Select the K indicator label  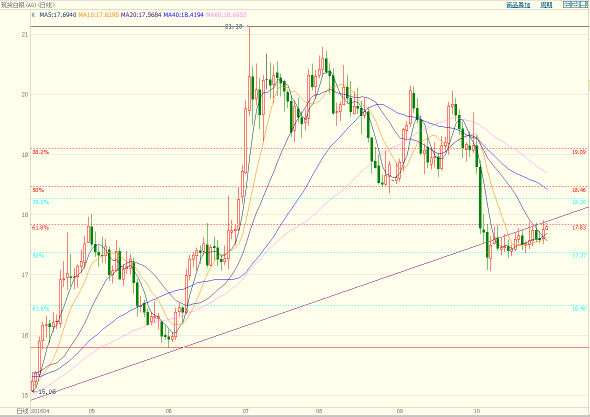[33, 15]
